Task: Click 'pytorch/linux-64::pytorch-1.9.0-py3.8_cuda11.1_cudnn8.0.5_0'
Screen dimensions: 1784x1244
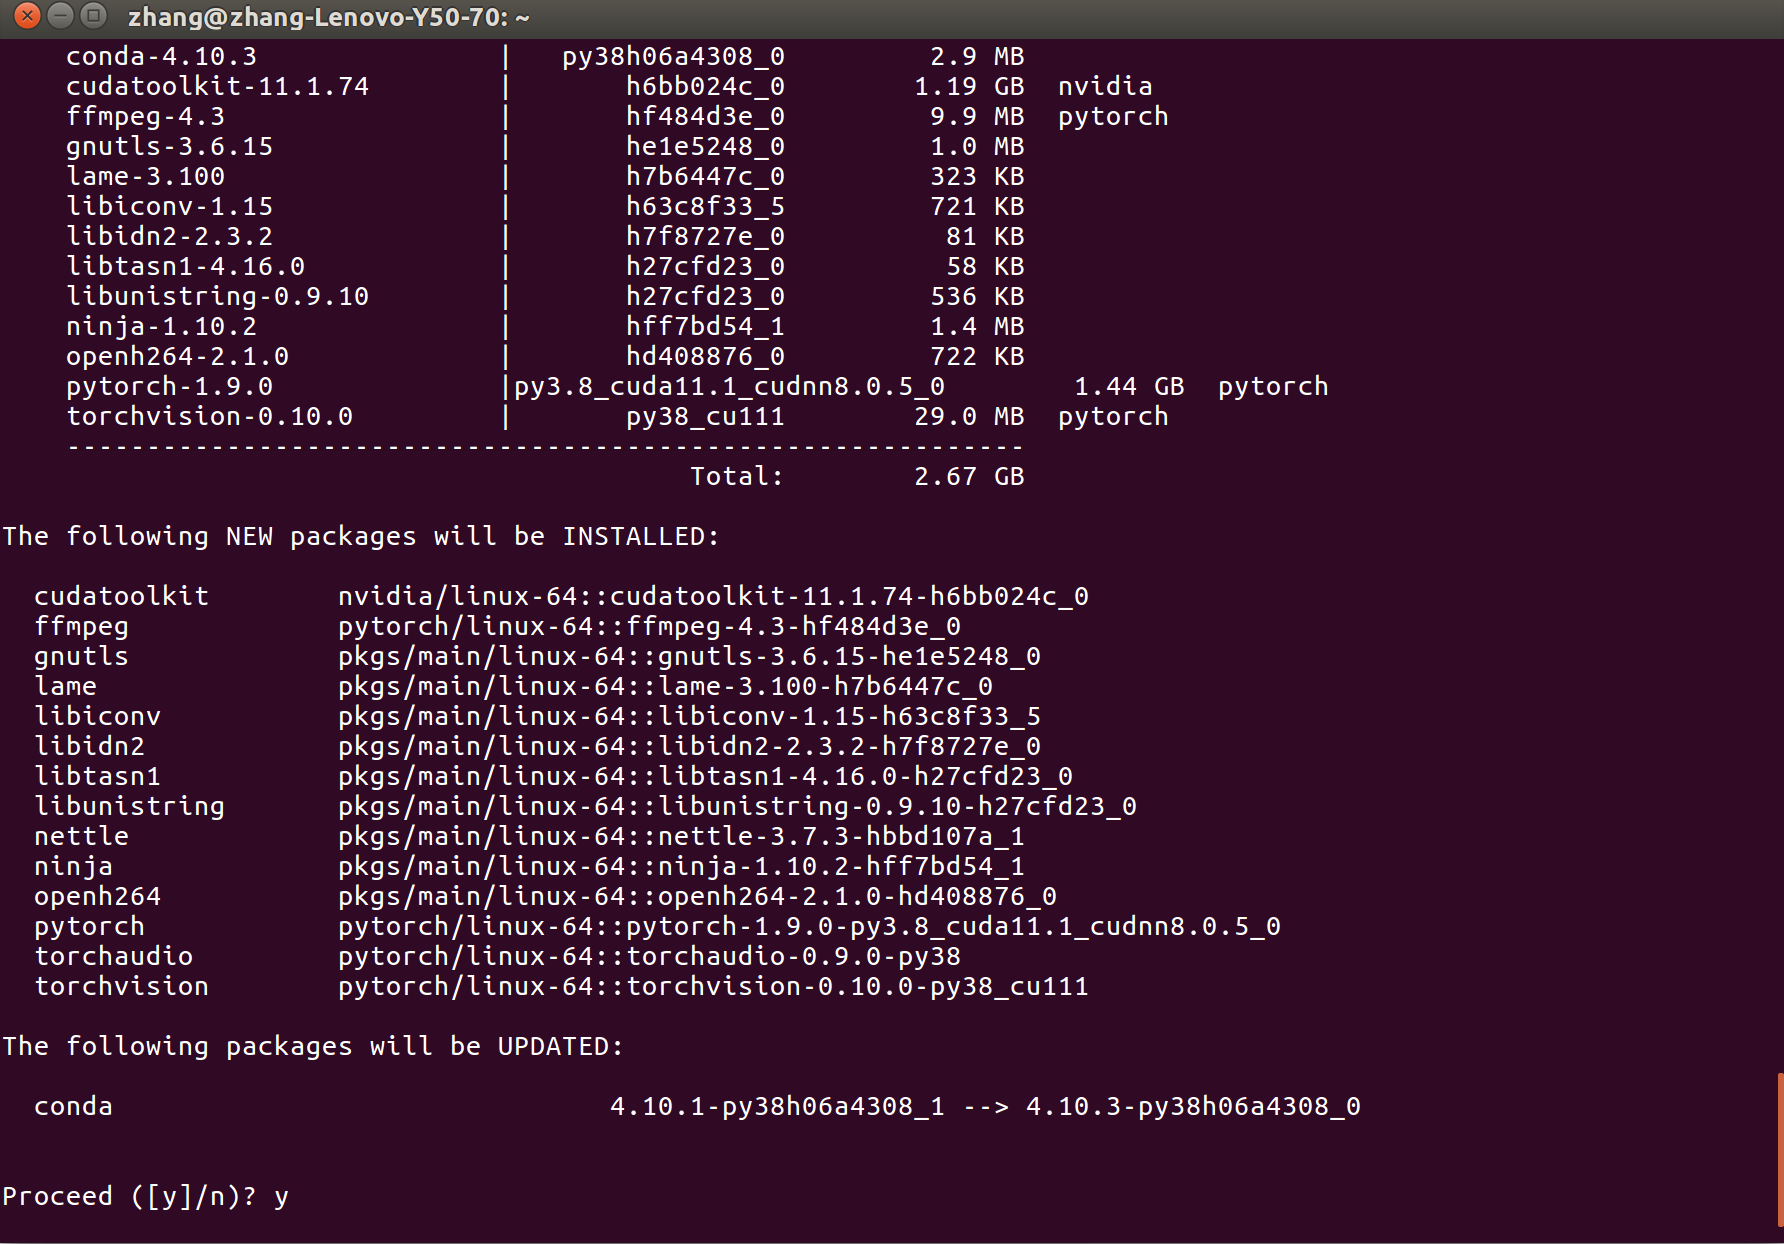Action: pos(809,927)
